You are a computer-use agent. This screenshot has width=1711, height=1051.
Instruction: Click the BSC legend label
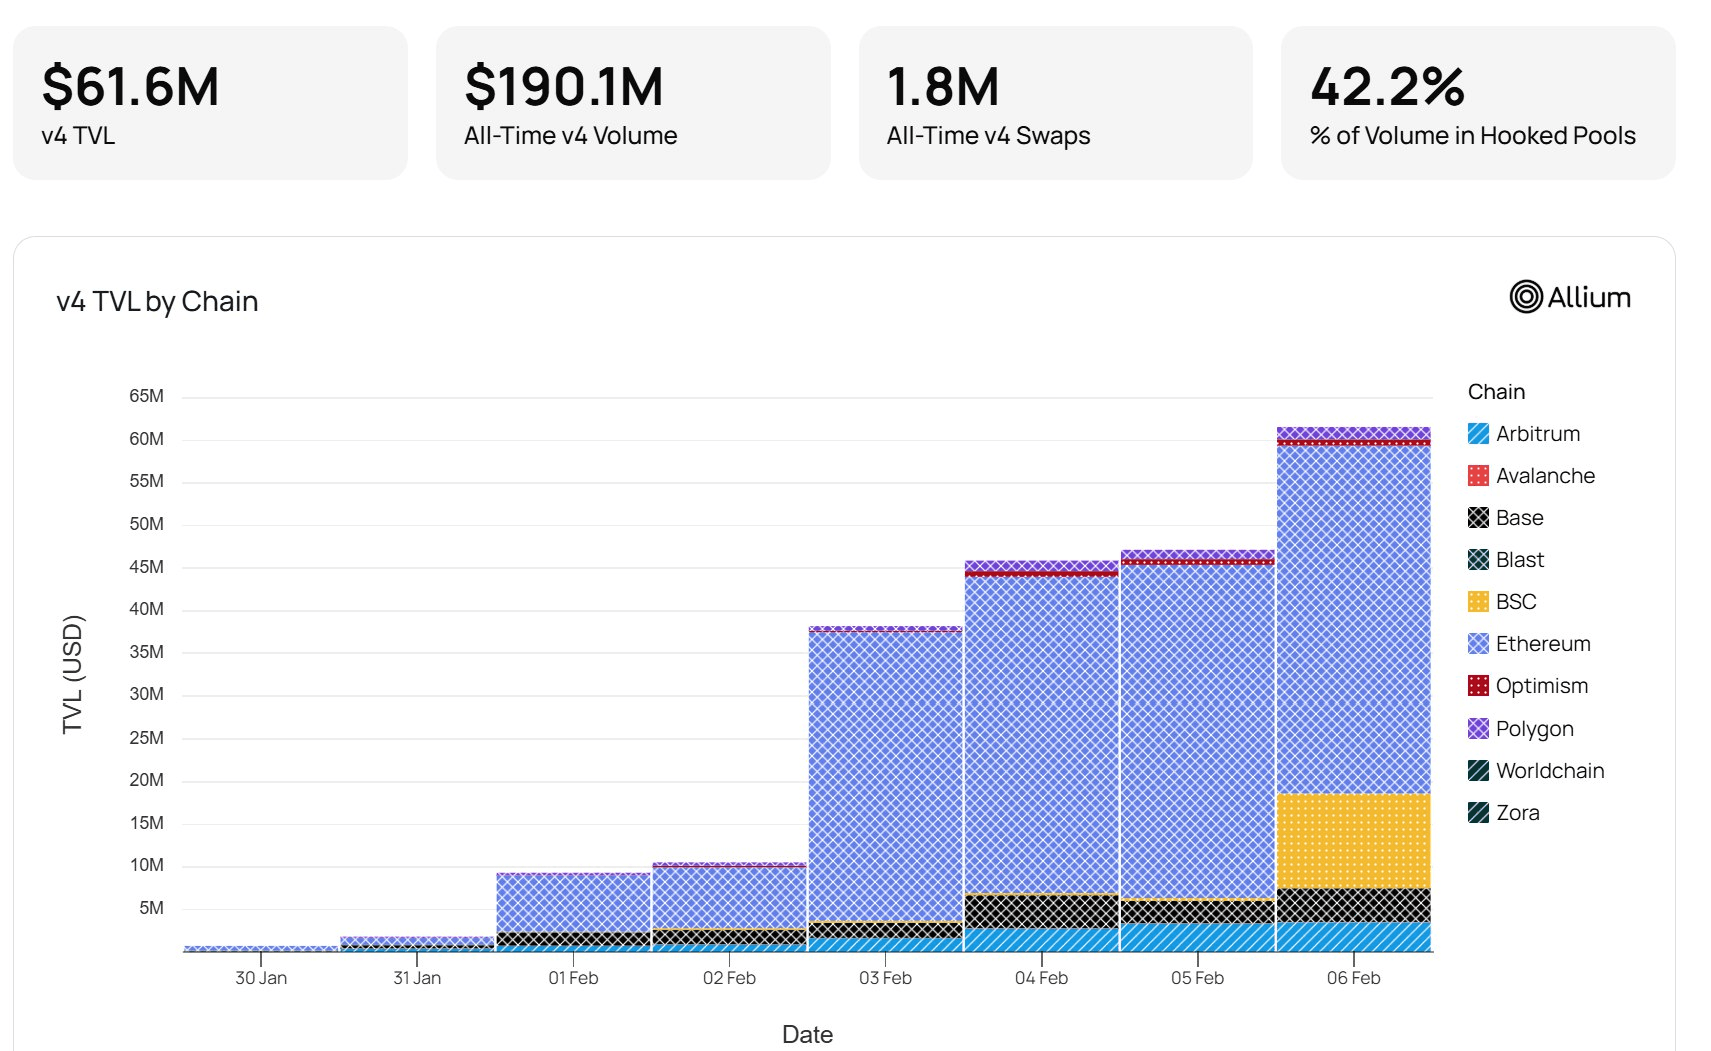1516,601
